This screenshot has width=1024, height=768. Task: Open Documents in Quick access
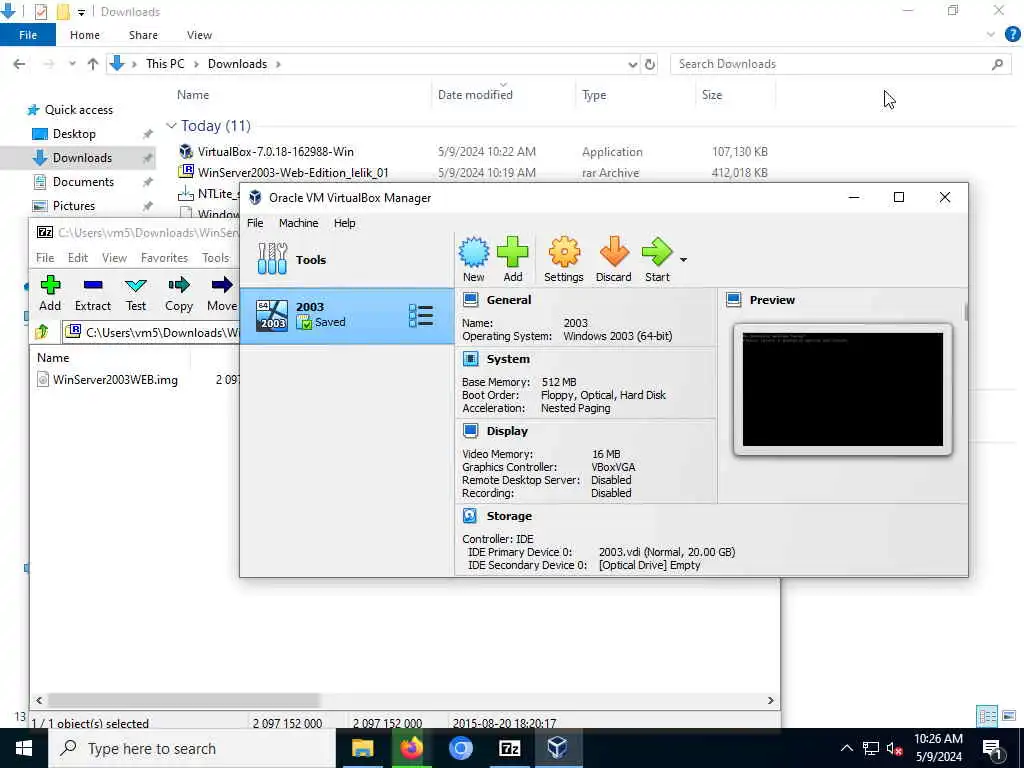83,182
